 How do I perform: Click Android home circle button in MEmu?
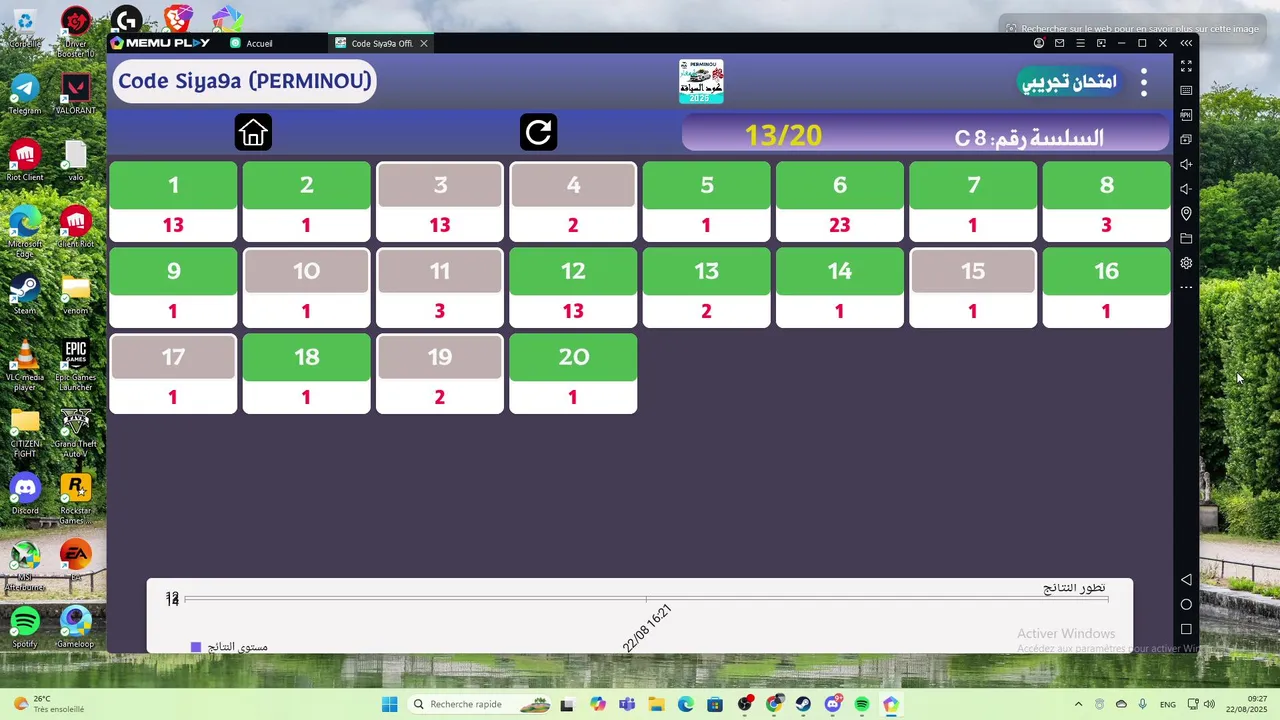click(x=1186, y=604)
